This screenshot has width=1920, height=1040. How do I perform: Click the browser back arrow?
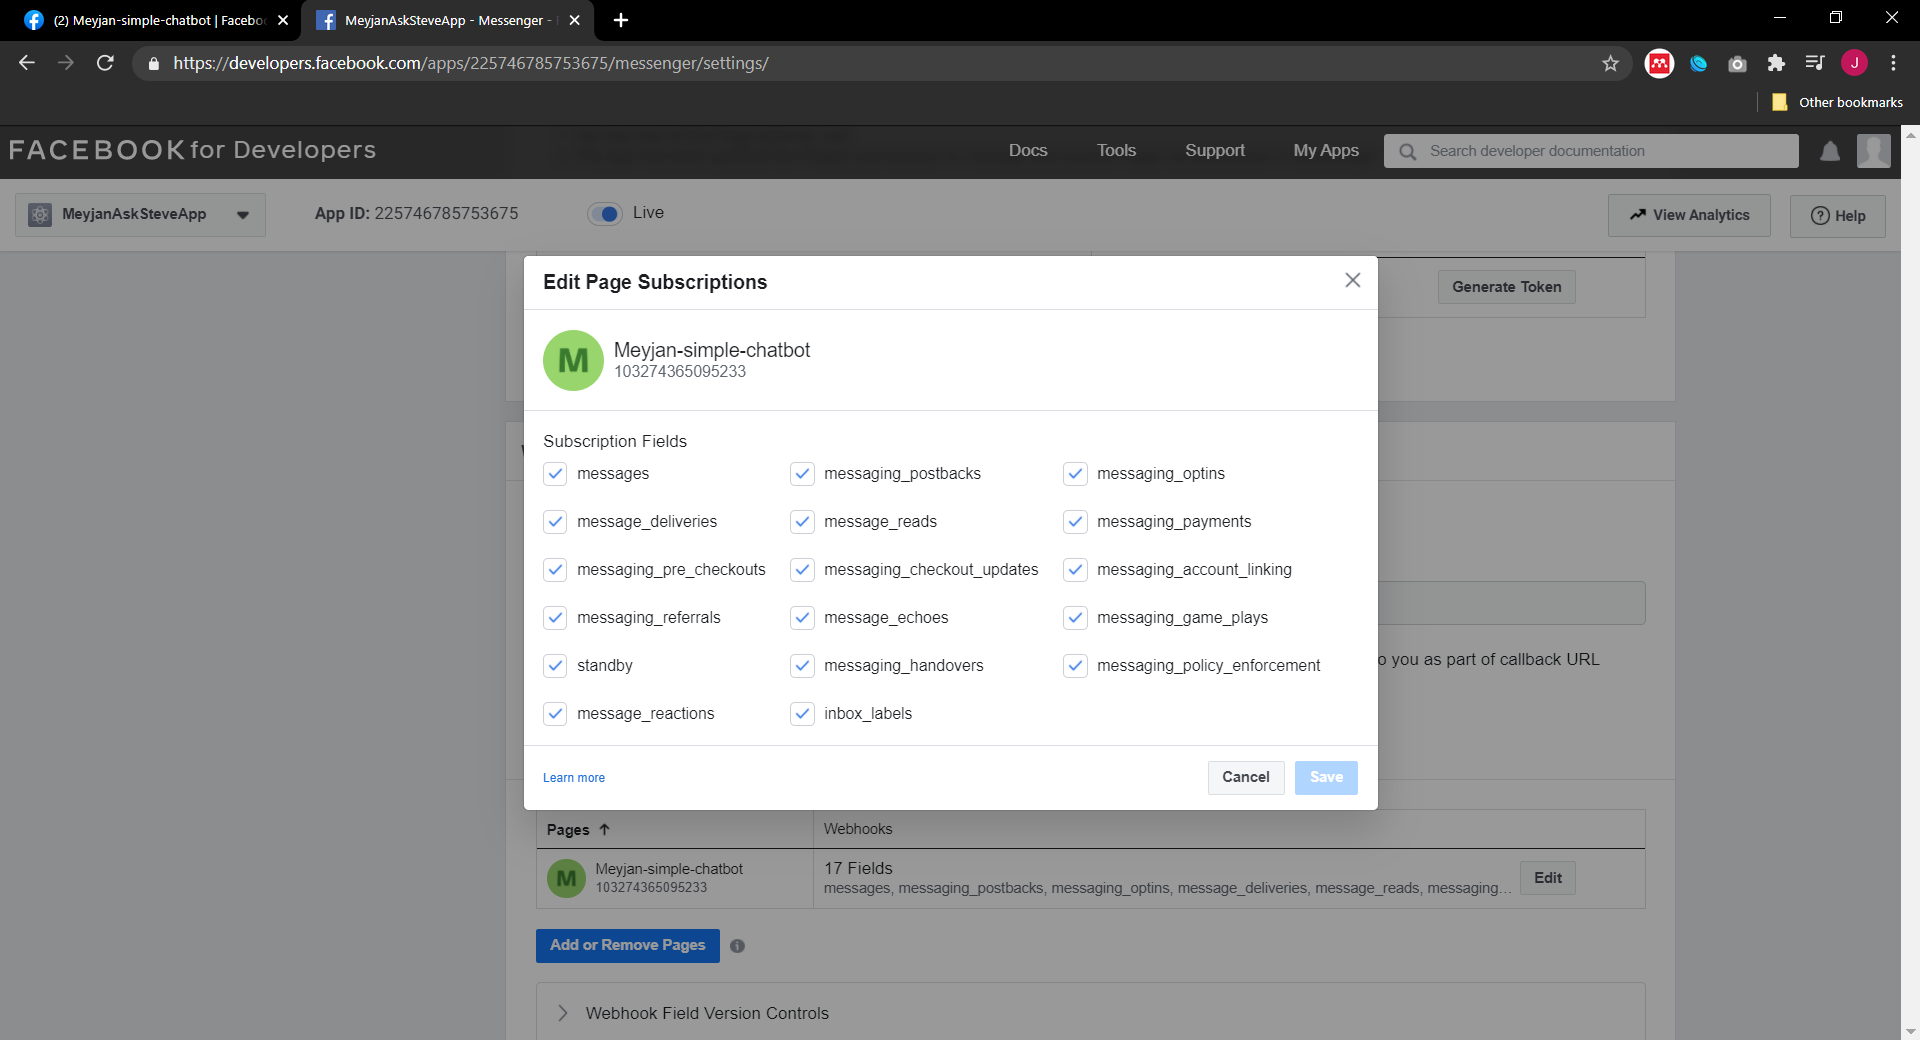coord(27,63)
